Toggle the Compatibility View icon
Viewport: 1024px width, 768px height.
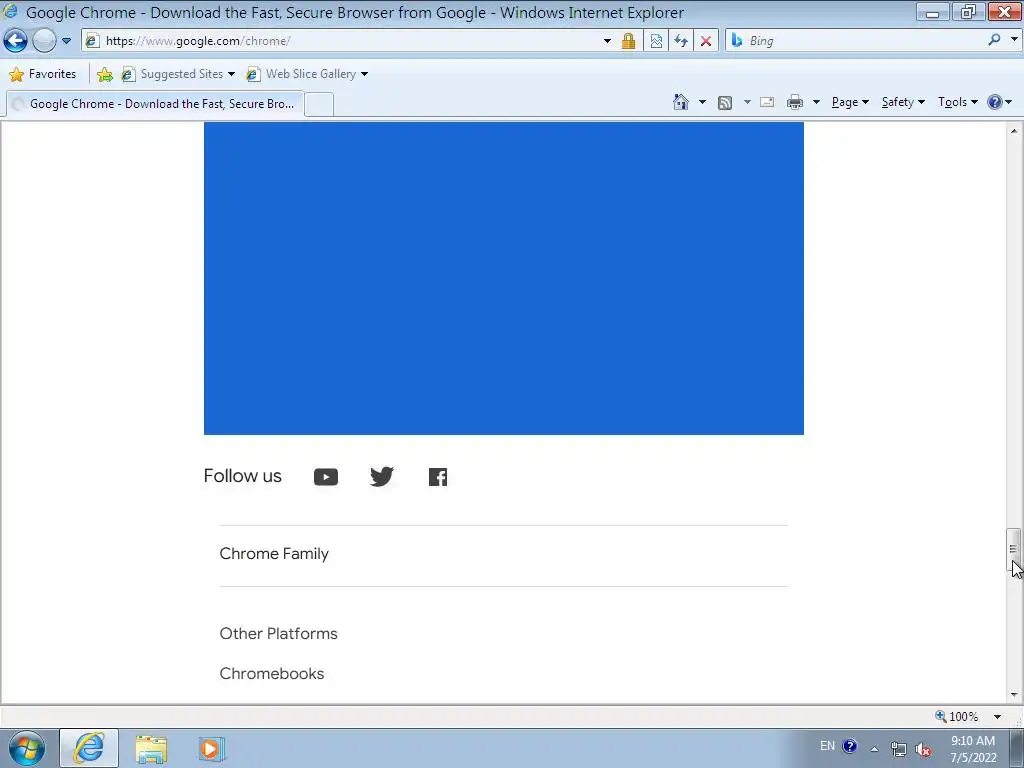(656, 40)
